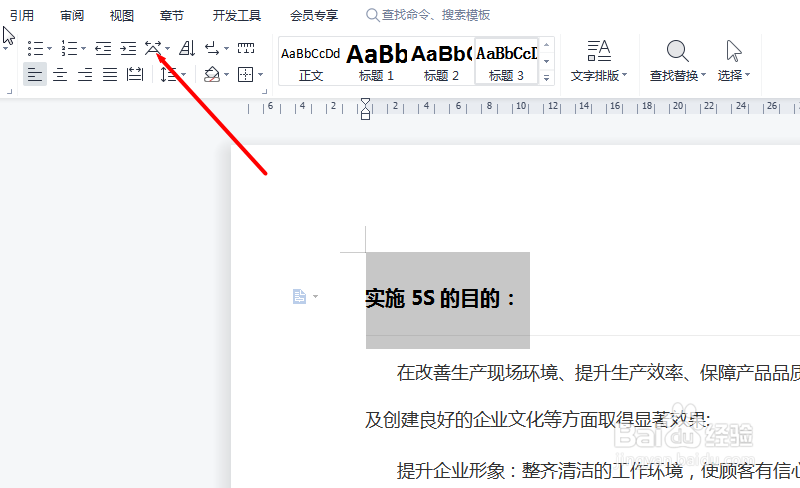
Task: Apply the 正文 style
Action: pos(311,61)
